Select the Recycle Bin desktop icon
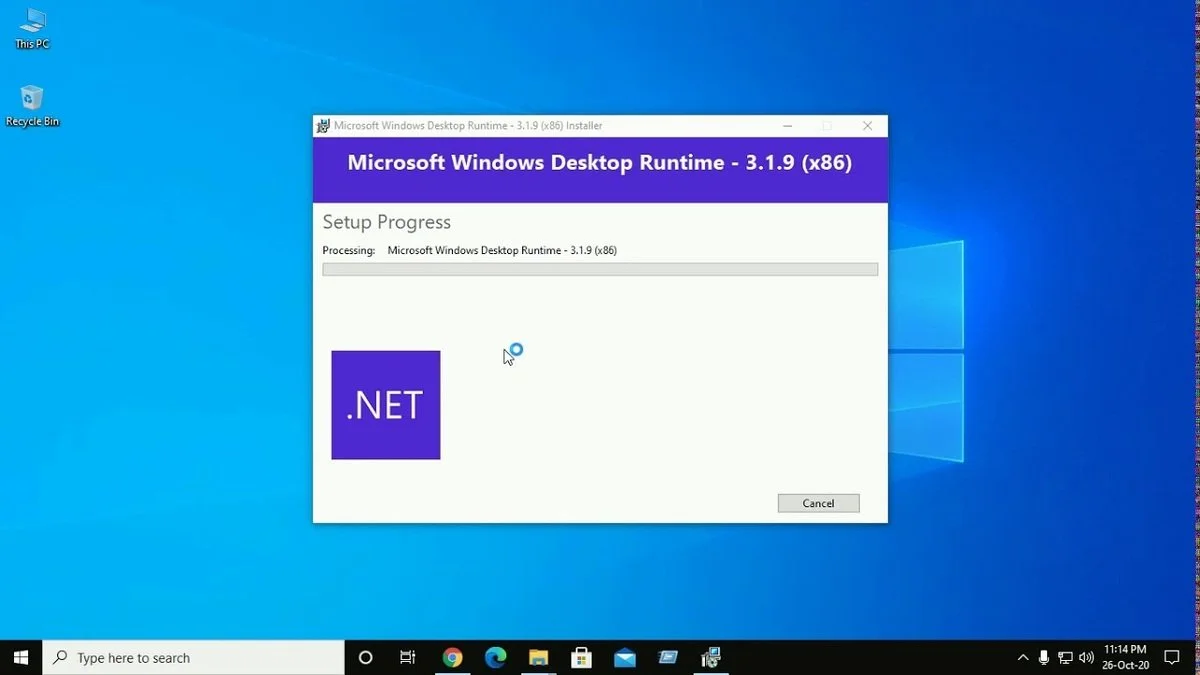Viewport: 1200px width, 675px height. point(32,105)
